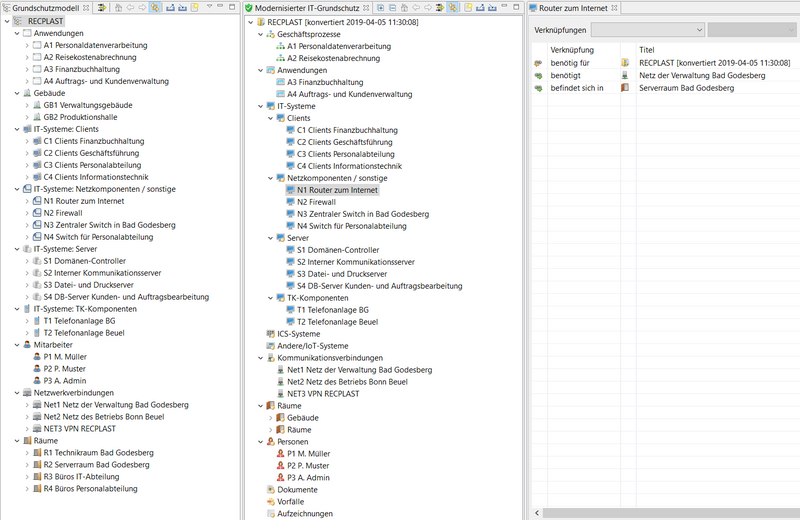This screenshot has height=520, width=800.
Task: Open view menu triangle in Grundschutzmodell panel
Action: pyautogui.click(x=209, y=7)
